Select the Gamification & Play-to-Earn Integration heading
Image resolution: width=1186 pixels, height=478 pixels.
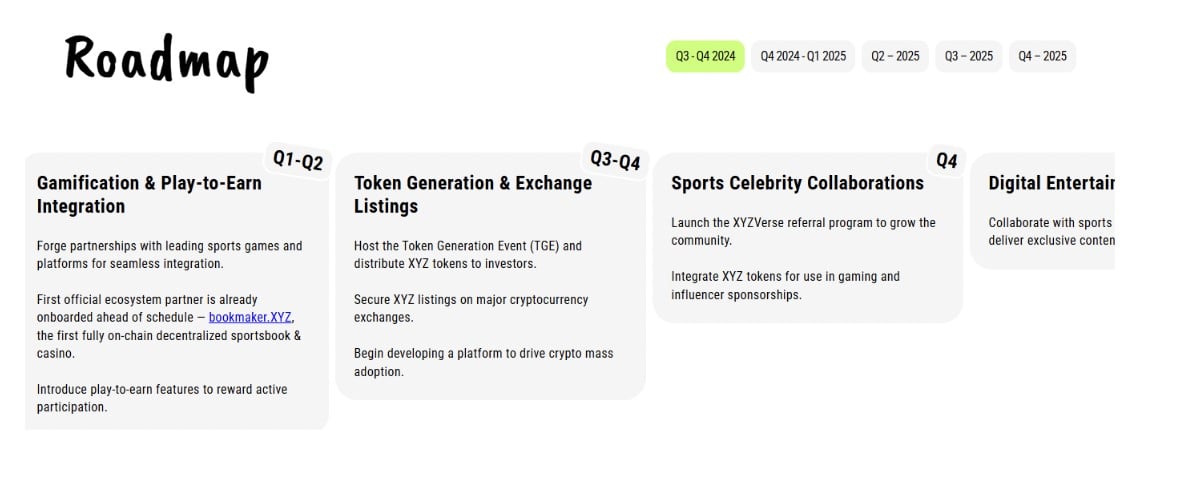click(149, 195)
